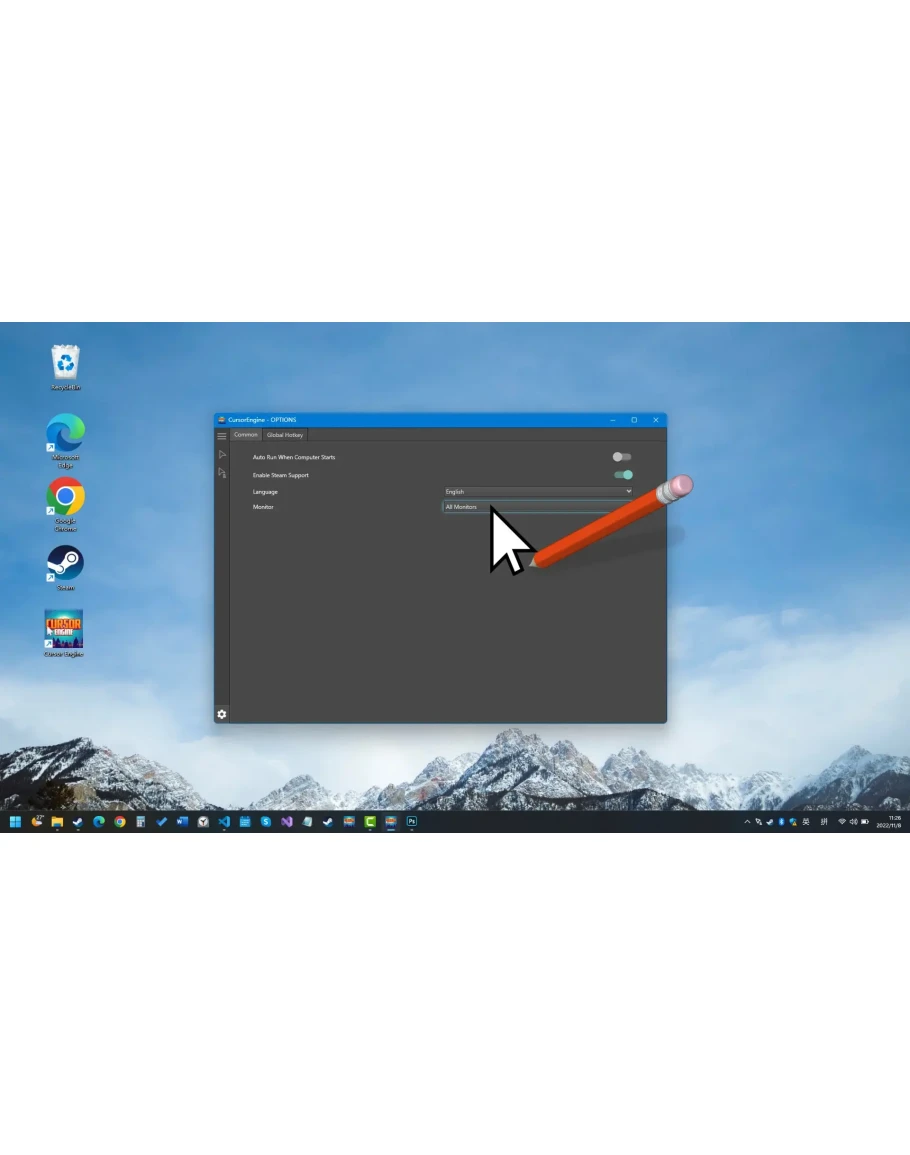Open settings gear at bottom of sidebar
The image size is (910, 1155).
tap(222, 714)
